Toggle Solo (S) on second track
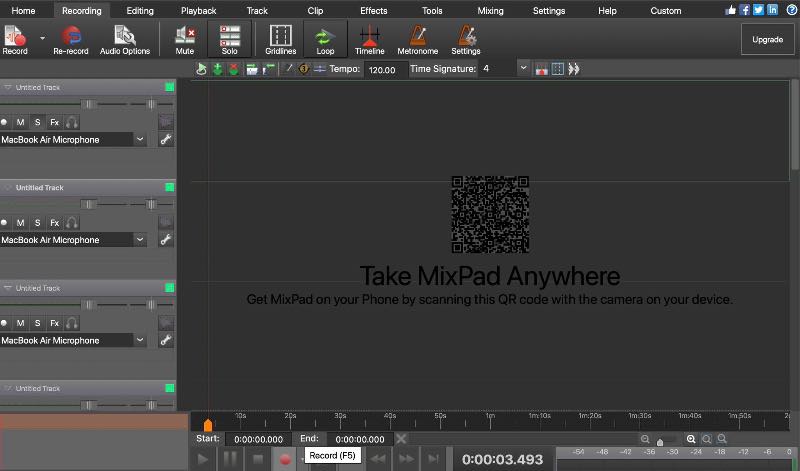Image resolution: width=800 pixels, height=471 pixels. pyautogui.click(x=37, y=222)
